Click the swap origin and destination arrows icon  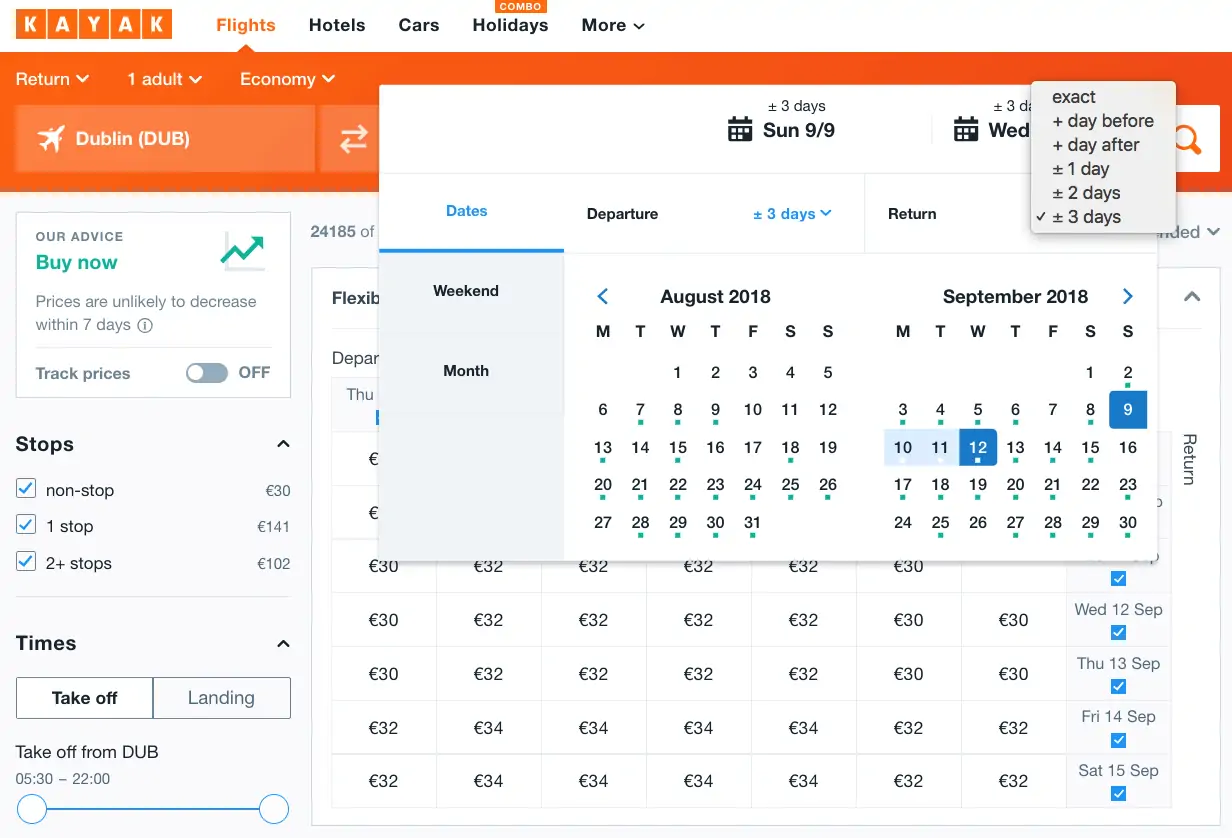coord(354,139)
